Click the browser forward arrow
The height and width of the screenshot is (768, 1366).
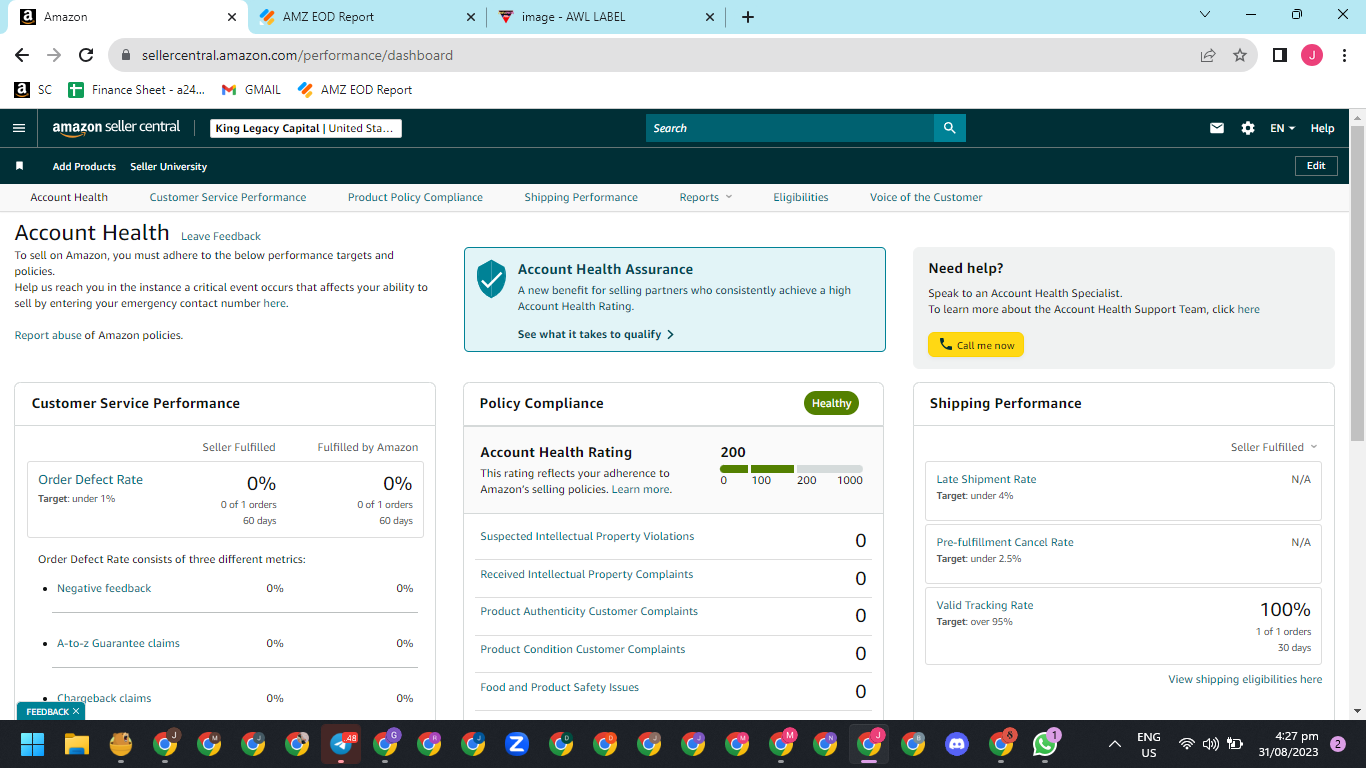click(54, 55)
